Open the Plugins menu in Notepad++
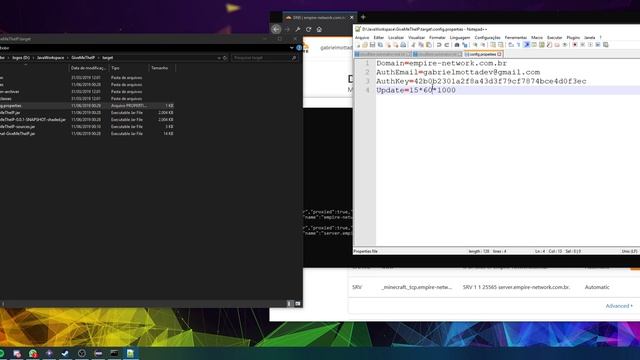Viewport: 640px width, 360px height. click(573, 38)
